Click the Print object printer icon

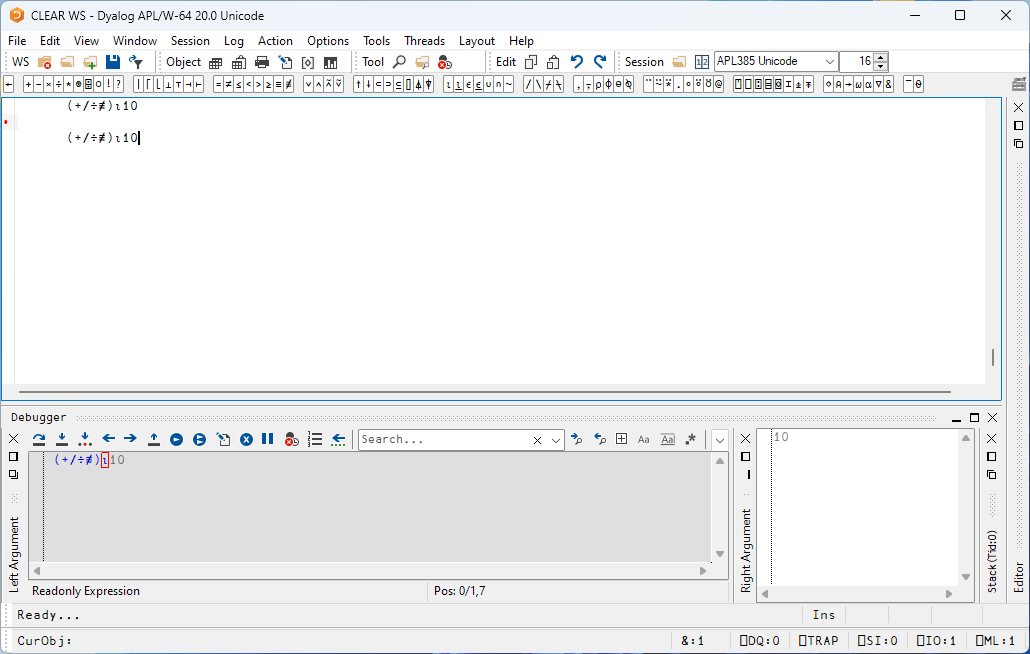pos(262,62)
